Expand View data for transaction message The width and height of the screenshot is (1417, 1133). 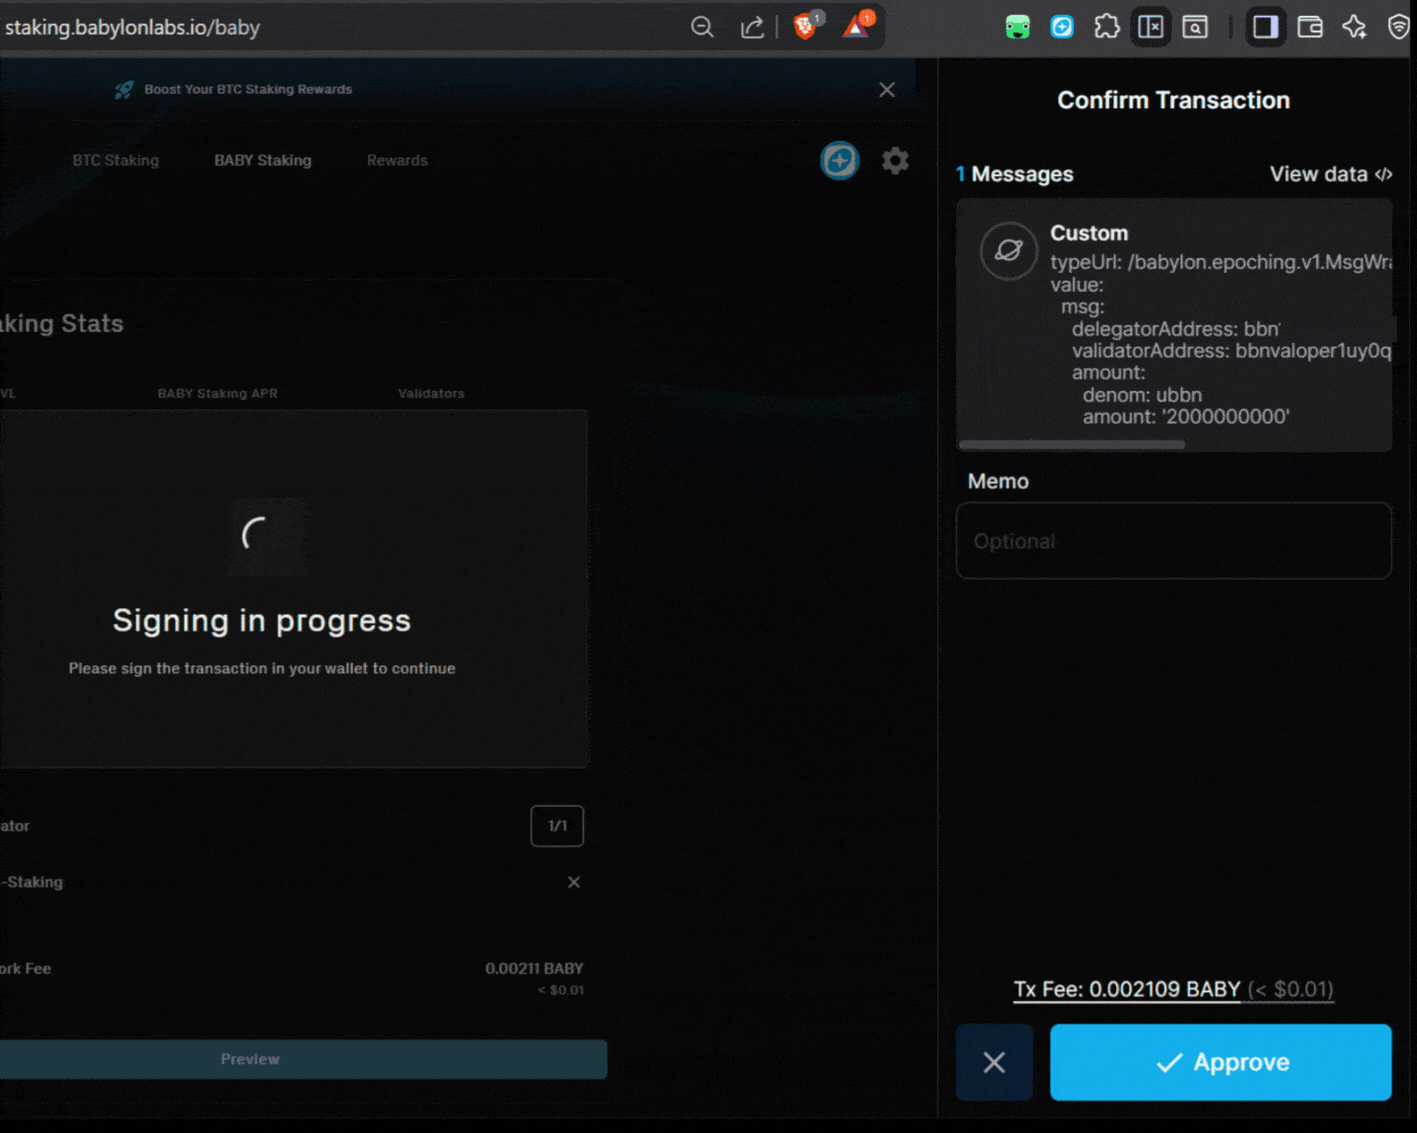coord(1330,174)
